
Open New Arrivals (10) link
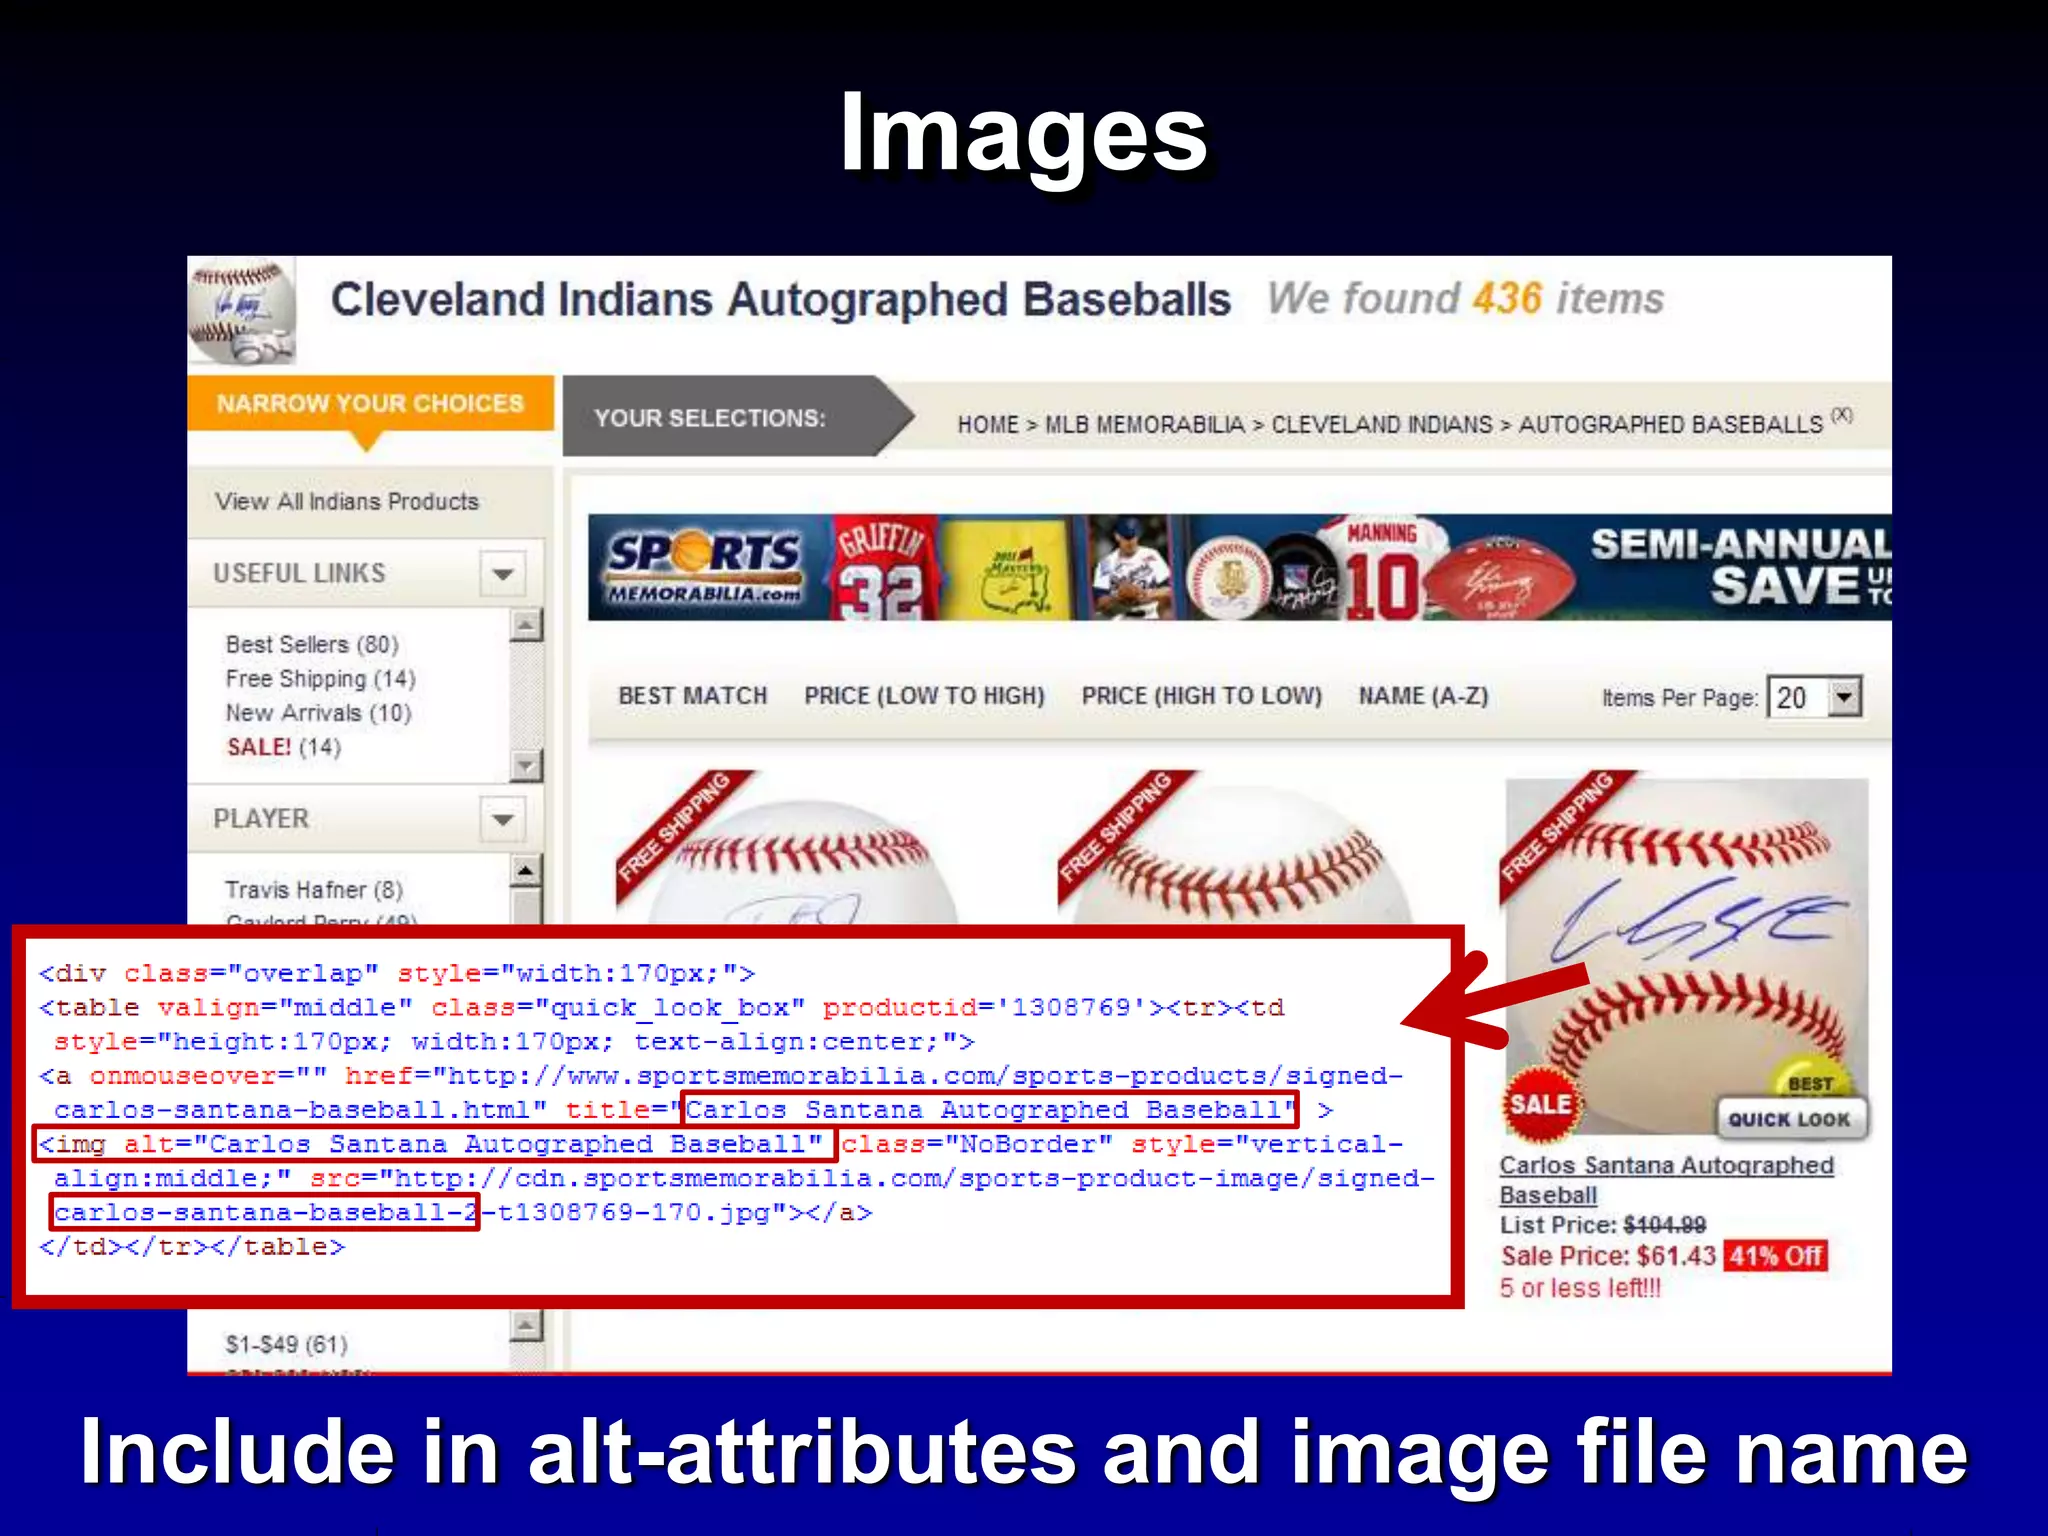318,712
